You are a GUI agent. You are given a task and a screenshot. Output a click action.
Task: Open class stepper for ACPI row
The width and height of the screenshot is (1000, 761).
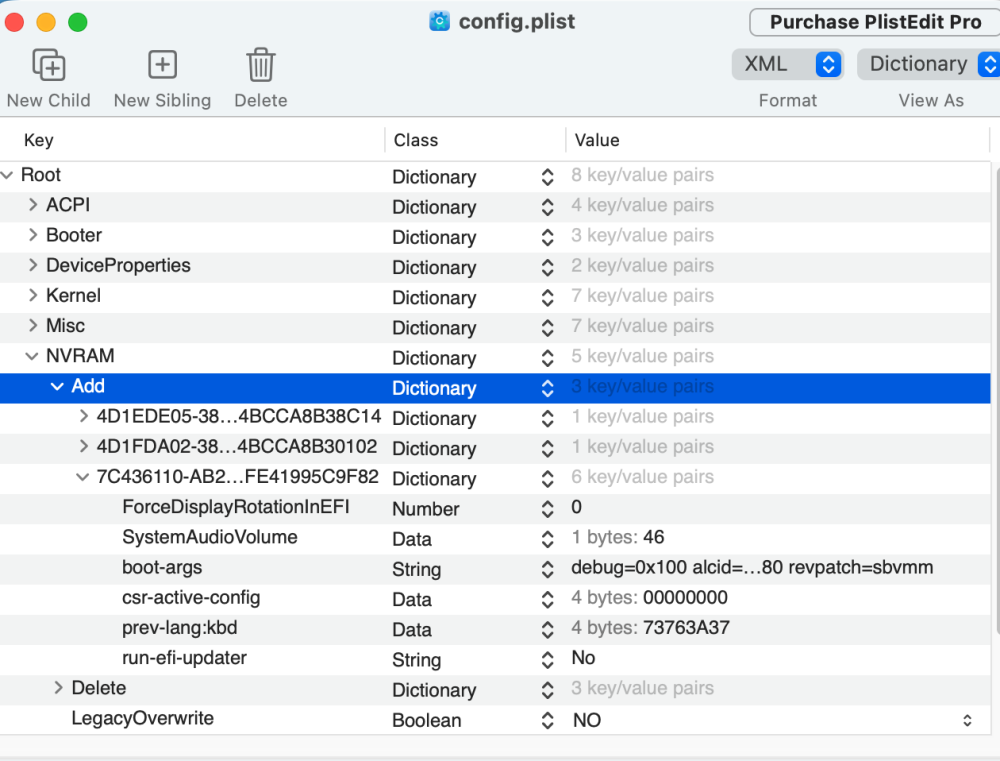[x=547, y=207]
